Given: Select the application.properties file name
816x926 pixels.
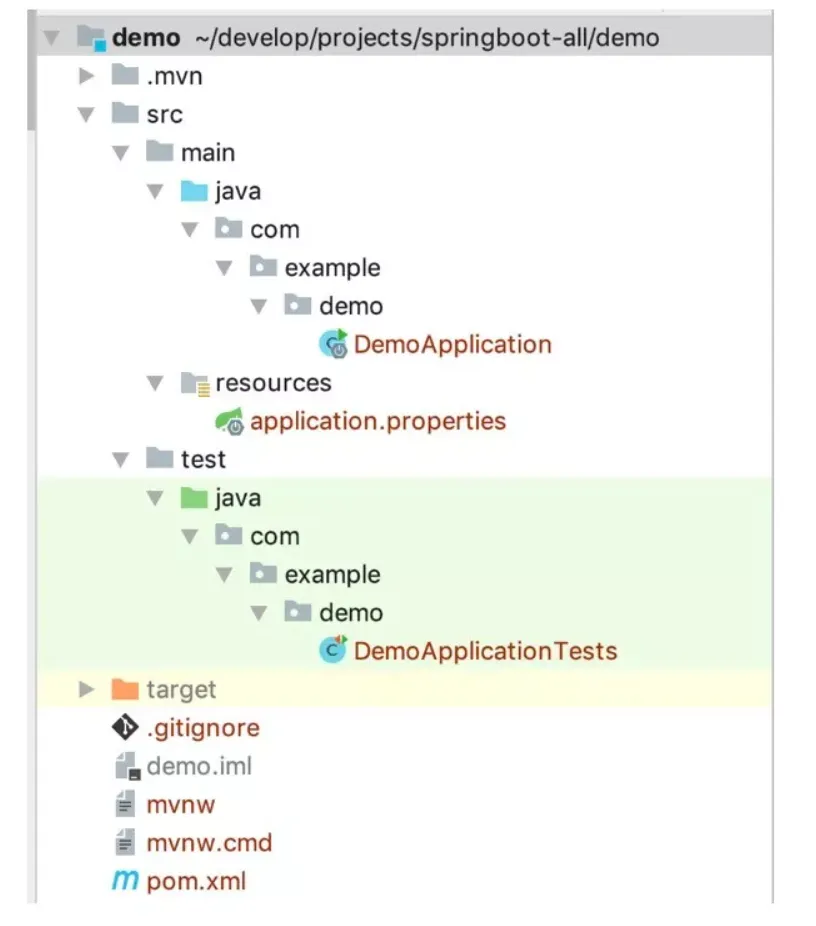Looking at the screenshot, I should [378, 421].
